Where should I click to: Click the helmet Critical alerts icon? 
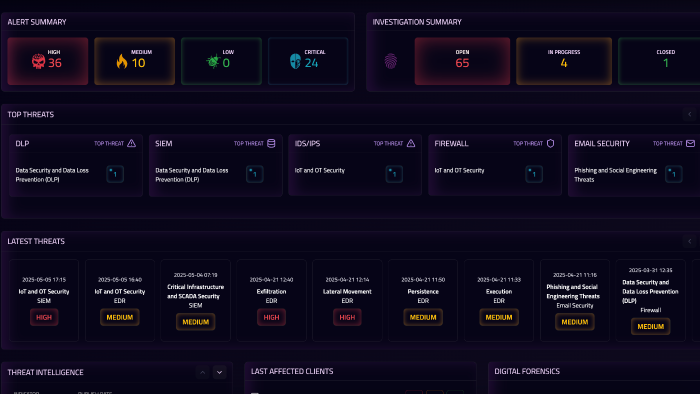click(295, 61)
